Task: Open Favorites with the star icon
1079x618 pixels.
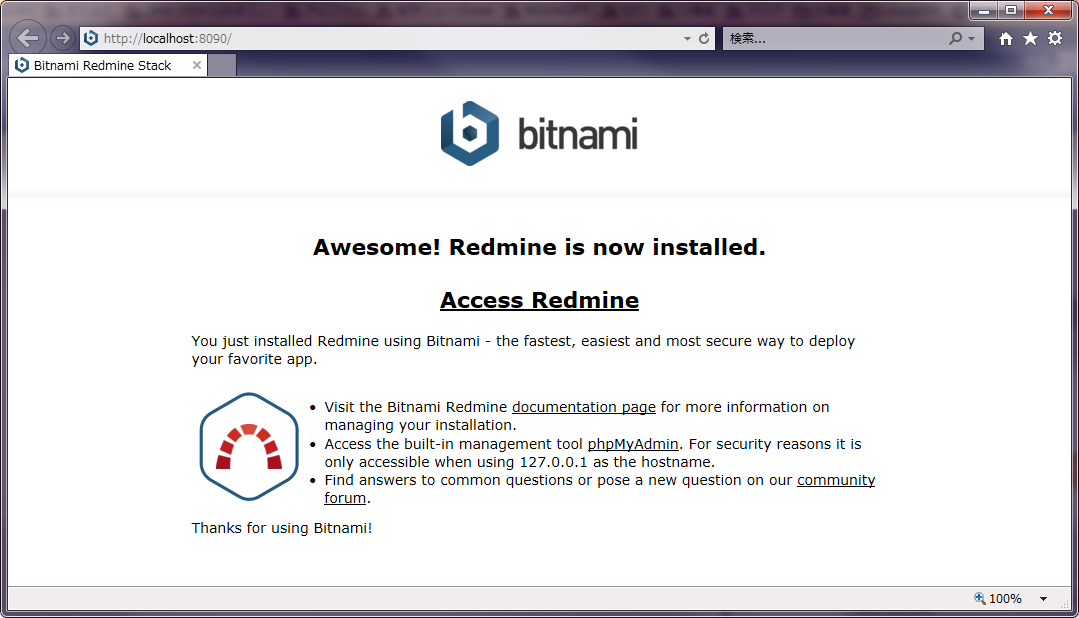Action: point(1029,37)
